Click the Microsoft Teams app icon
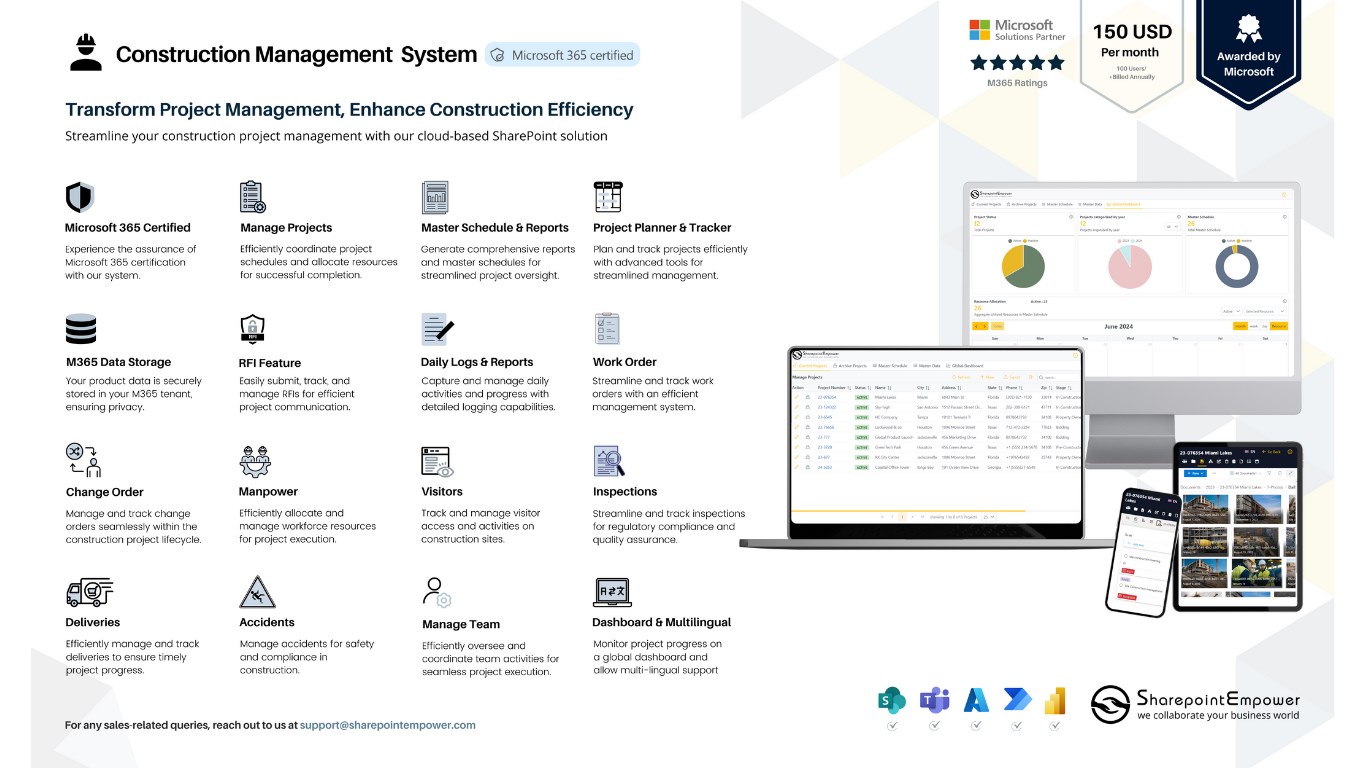Screen dimensions: 1366x768 tap(934, 700)
